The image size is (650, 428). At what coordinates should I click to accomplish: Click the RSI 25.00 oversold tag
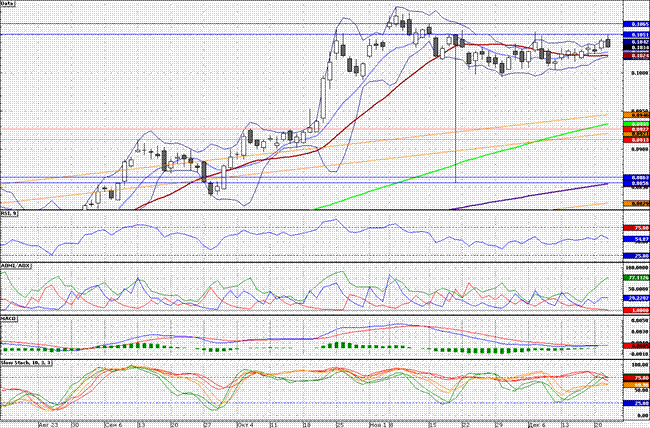click(636, 256)
